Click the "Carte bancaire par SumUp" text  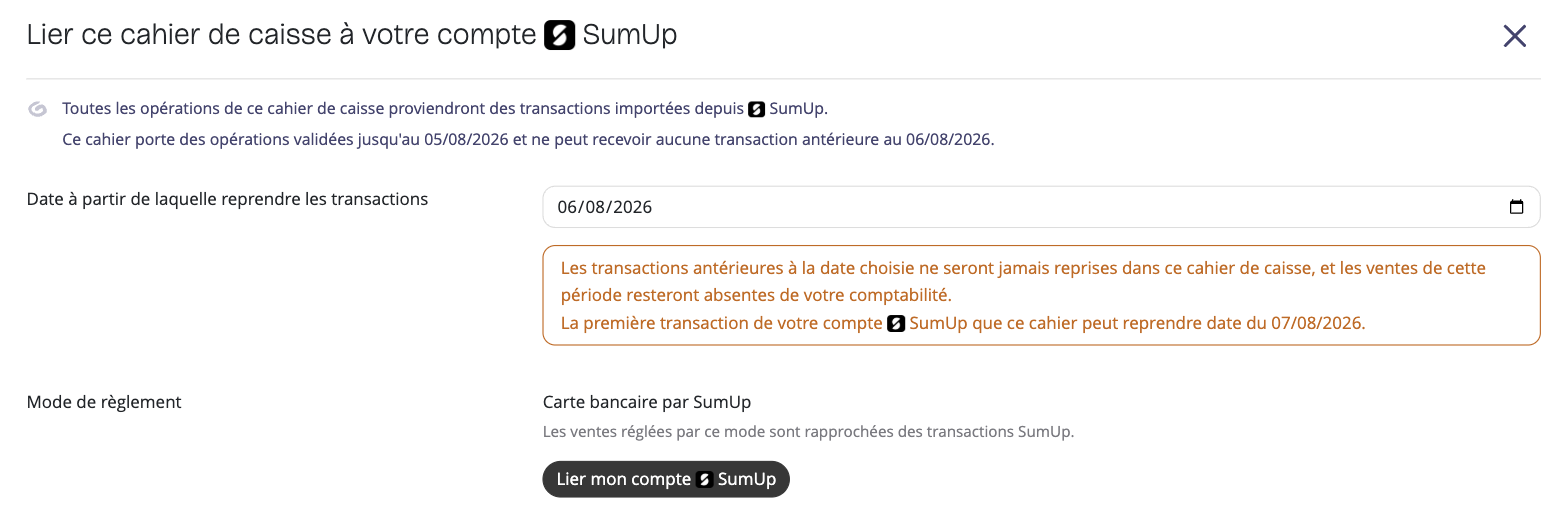pyautogui.click(x=647, y=402)
